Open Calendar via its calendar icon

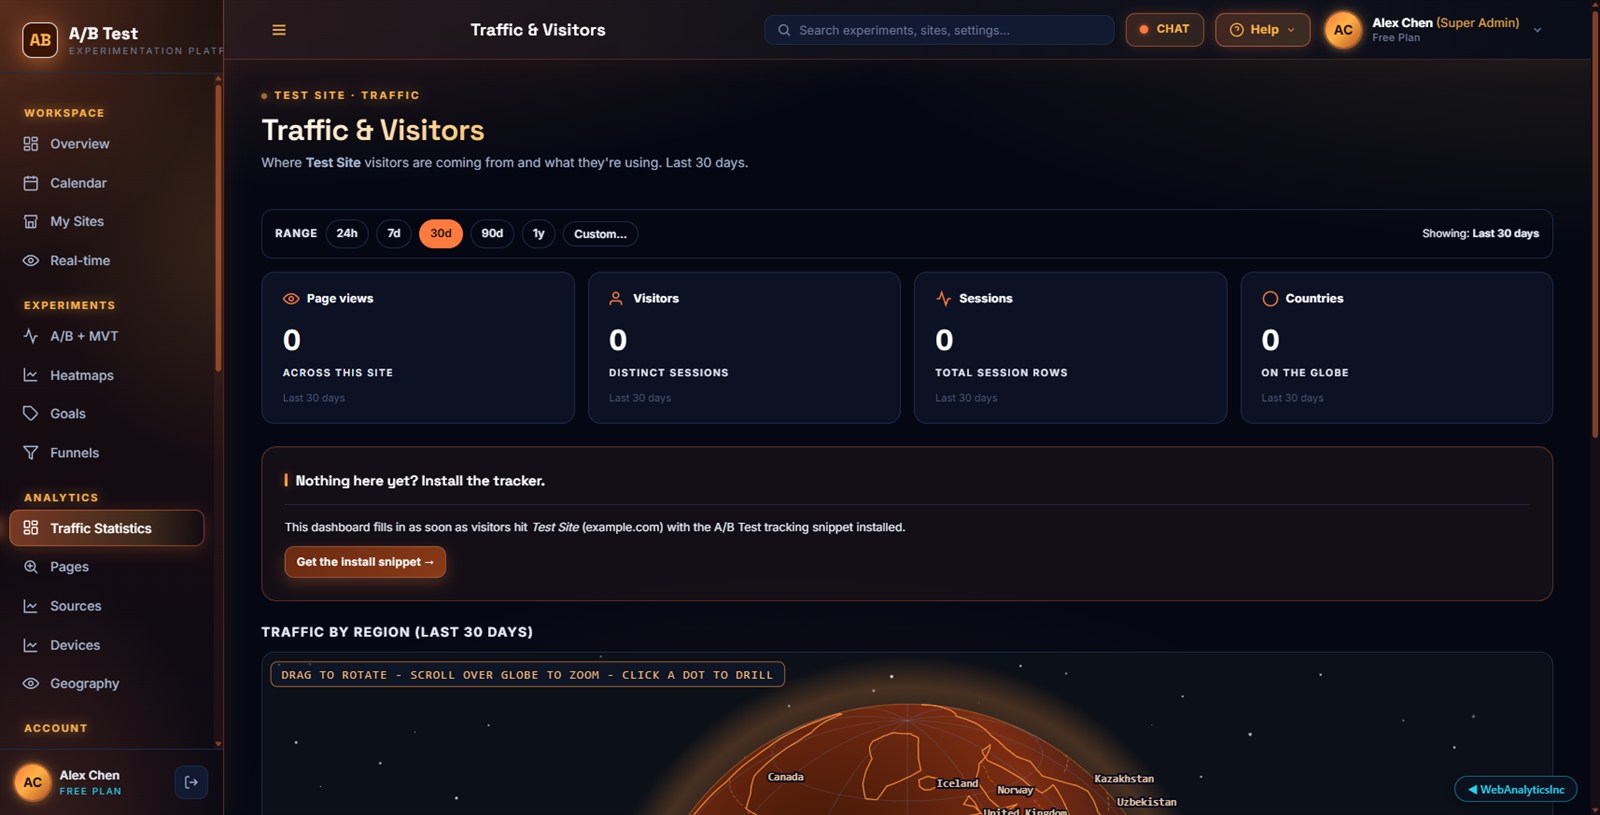pyautogui.click(x=31, y=183)
